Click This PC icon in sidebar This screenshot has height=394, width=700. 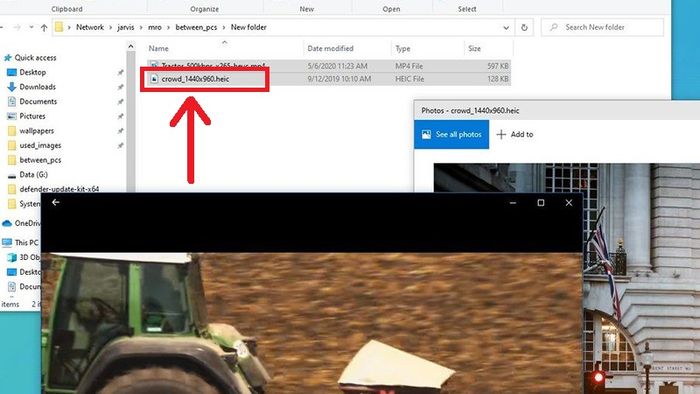[x=7, y=242]
